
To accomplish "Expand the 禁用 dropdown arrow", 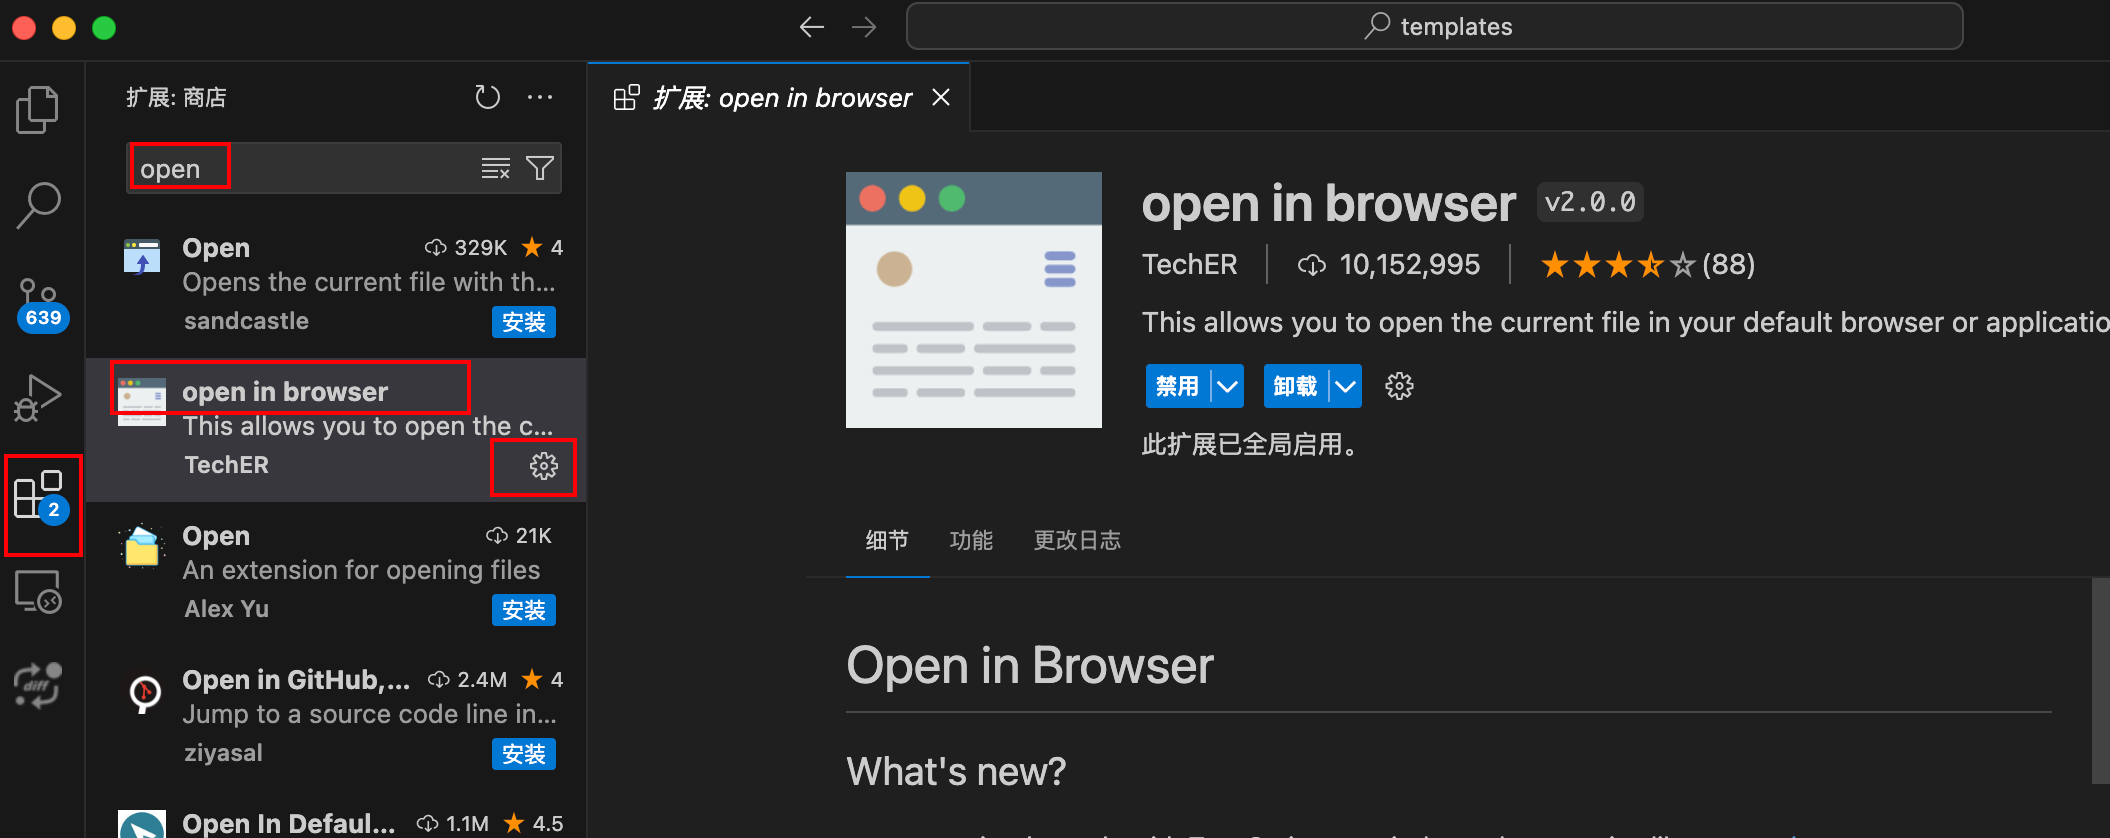I will pos(1227,386).
